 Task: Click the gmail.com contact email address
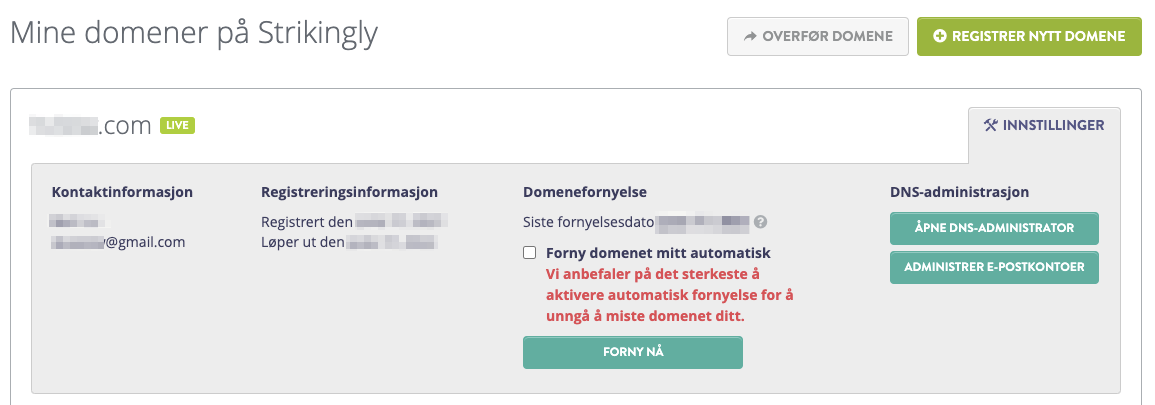[118, 242]
